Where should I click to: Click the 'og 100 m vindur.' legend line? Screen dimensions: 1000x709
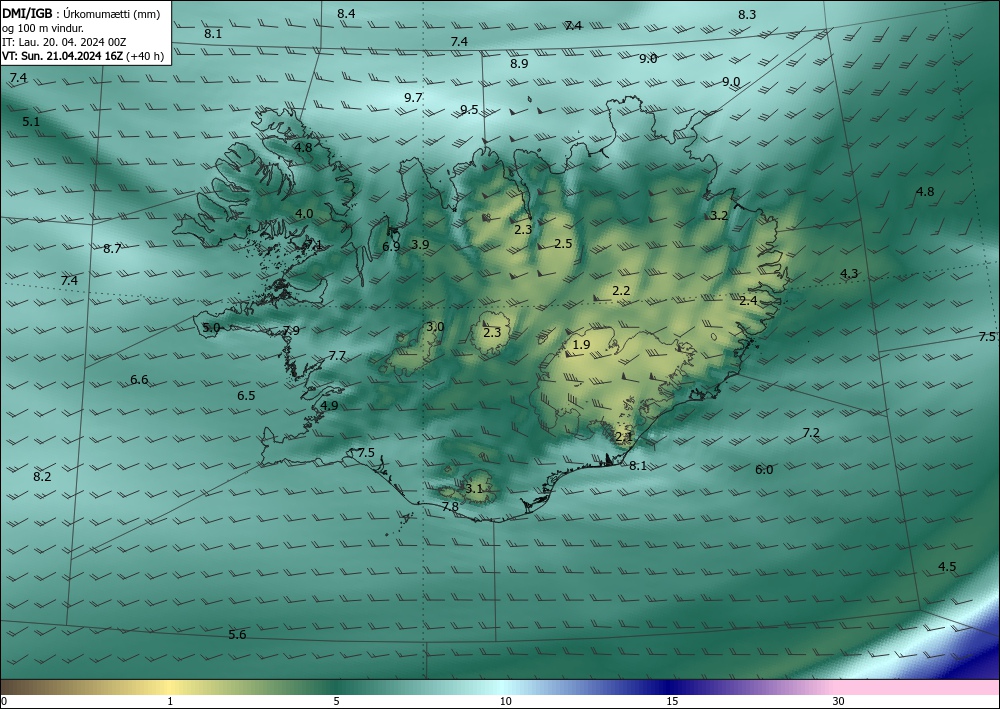(43, 28)
